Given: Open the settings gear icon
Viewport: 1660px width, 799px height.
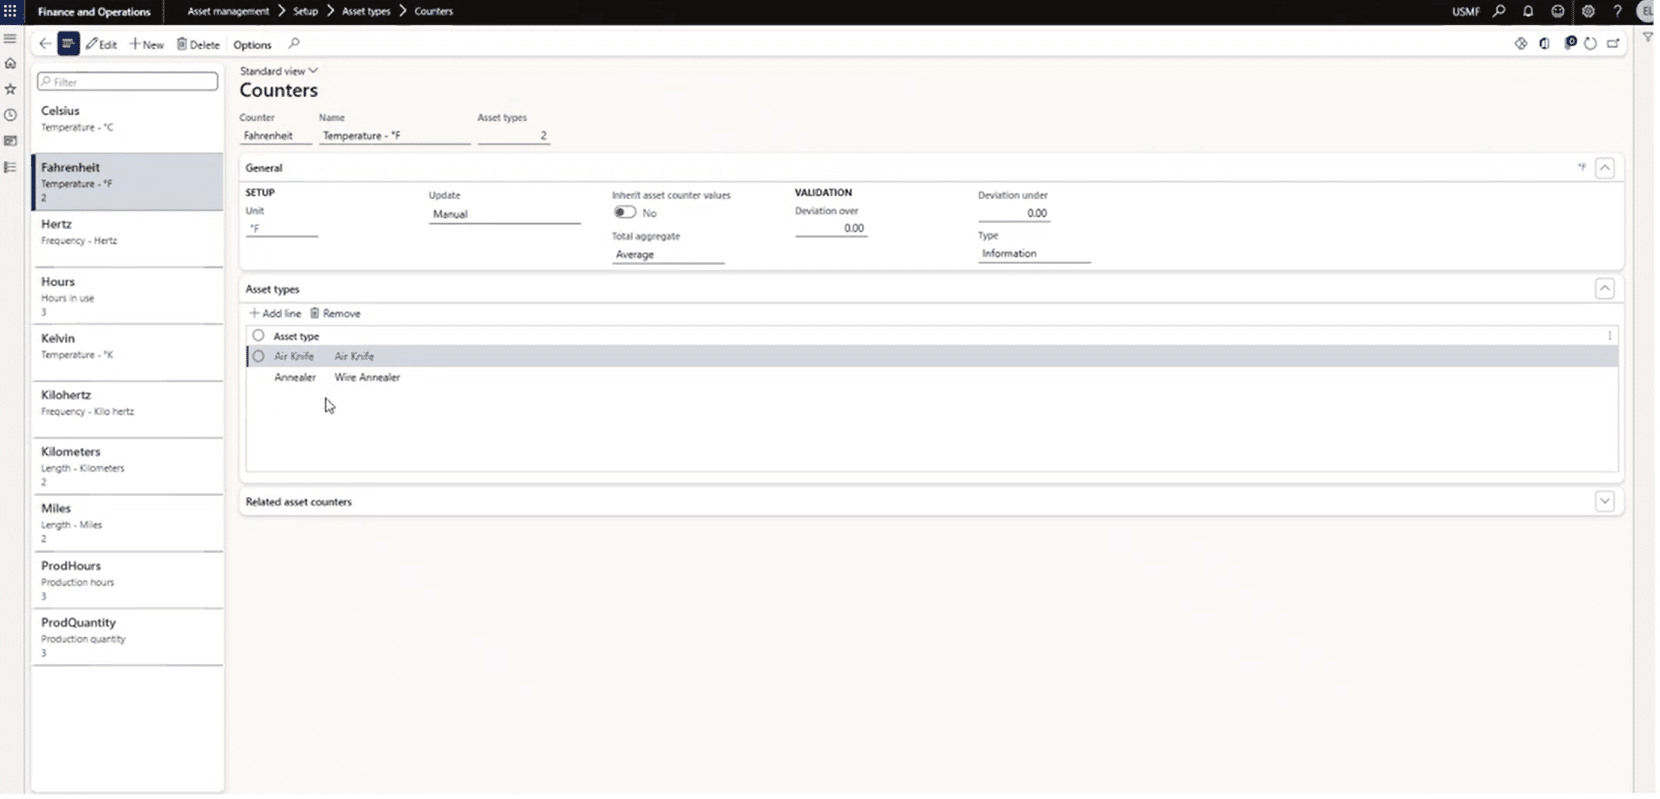Looking at the screenshot, I should (x=1588, y=11).
